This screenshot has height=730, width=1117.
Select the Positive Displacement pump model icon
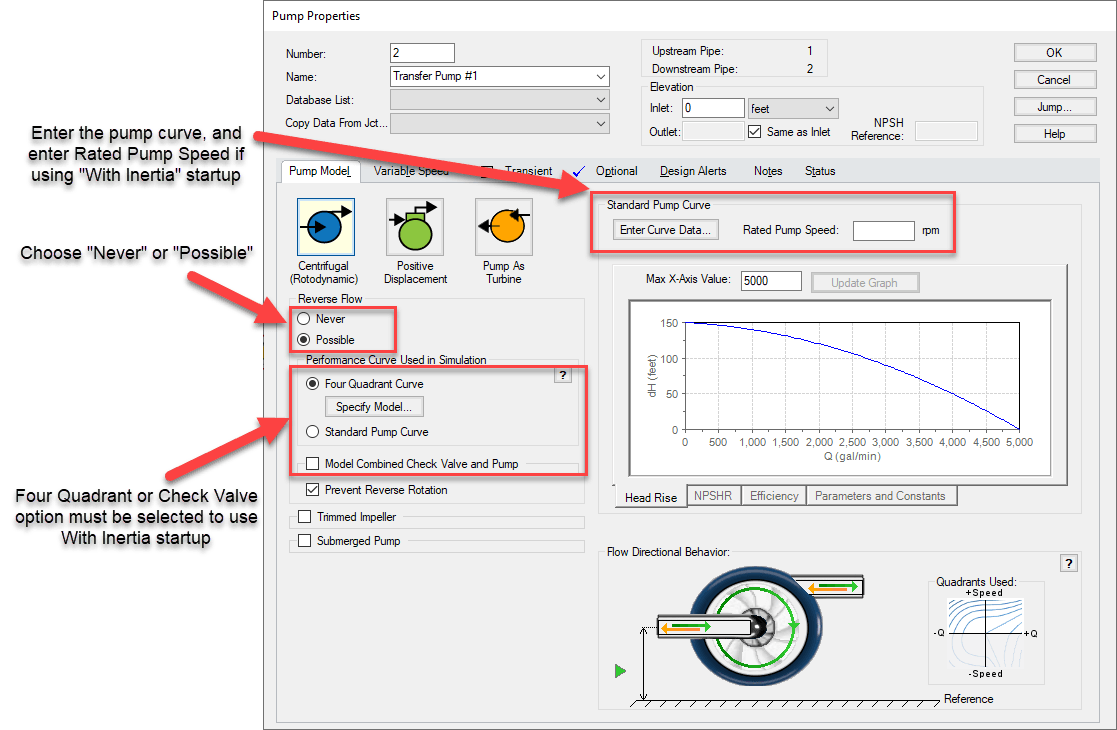click(x=414, y=227)
